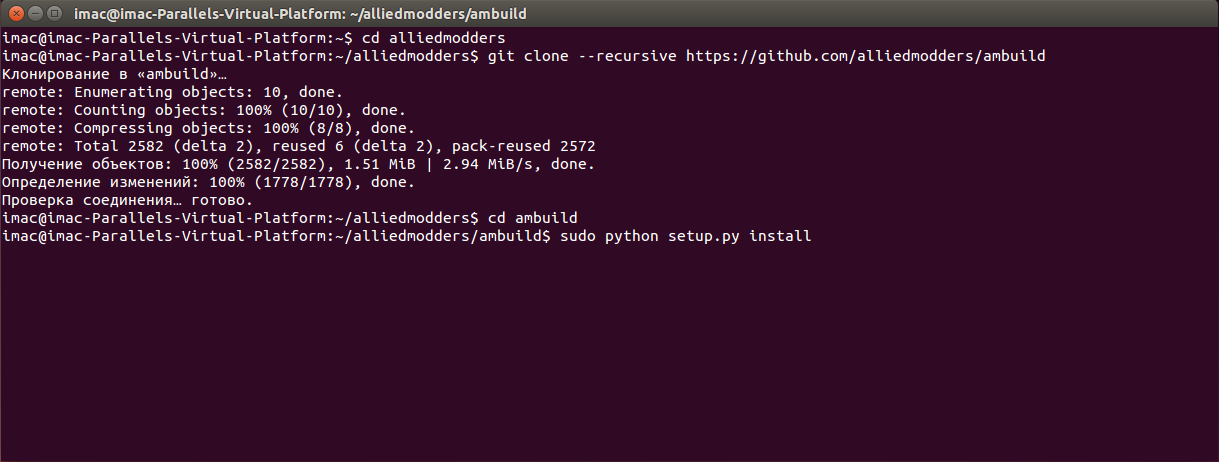Click the 'Получение объектов' progress line

pos(299,164)
